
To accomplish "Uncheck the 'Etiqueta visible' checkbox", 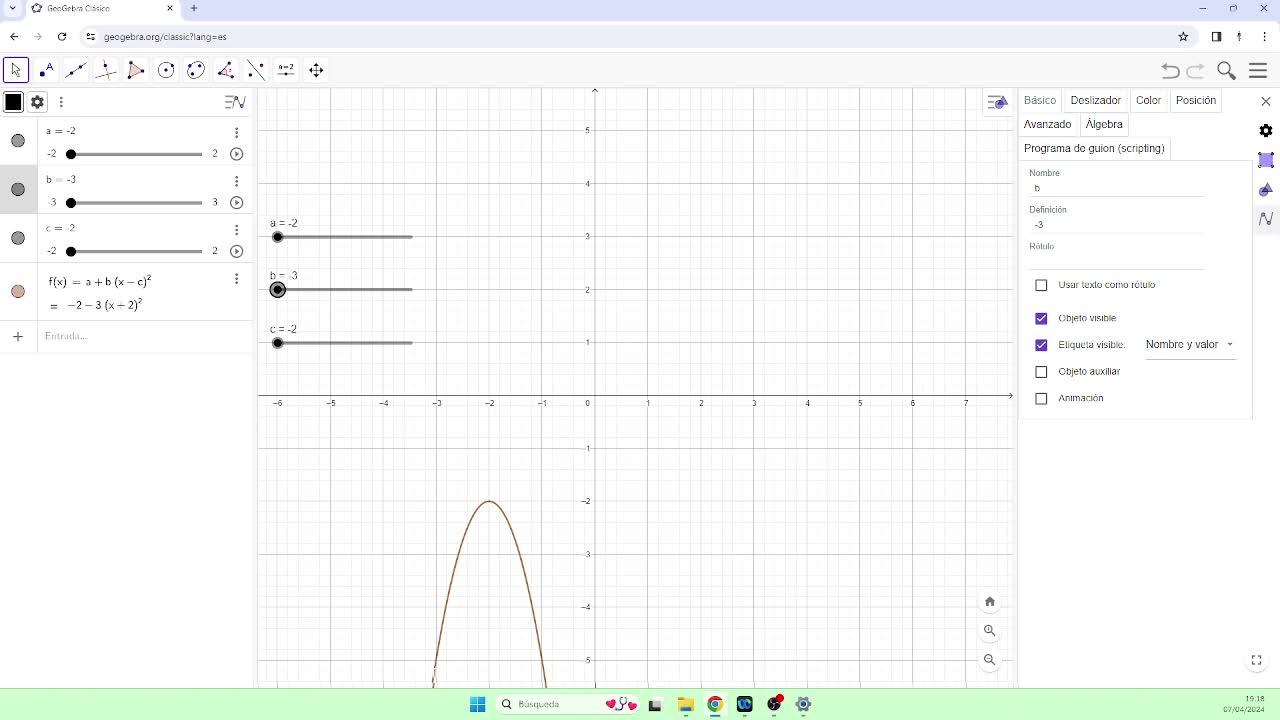I will coord(1041,345).
